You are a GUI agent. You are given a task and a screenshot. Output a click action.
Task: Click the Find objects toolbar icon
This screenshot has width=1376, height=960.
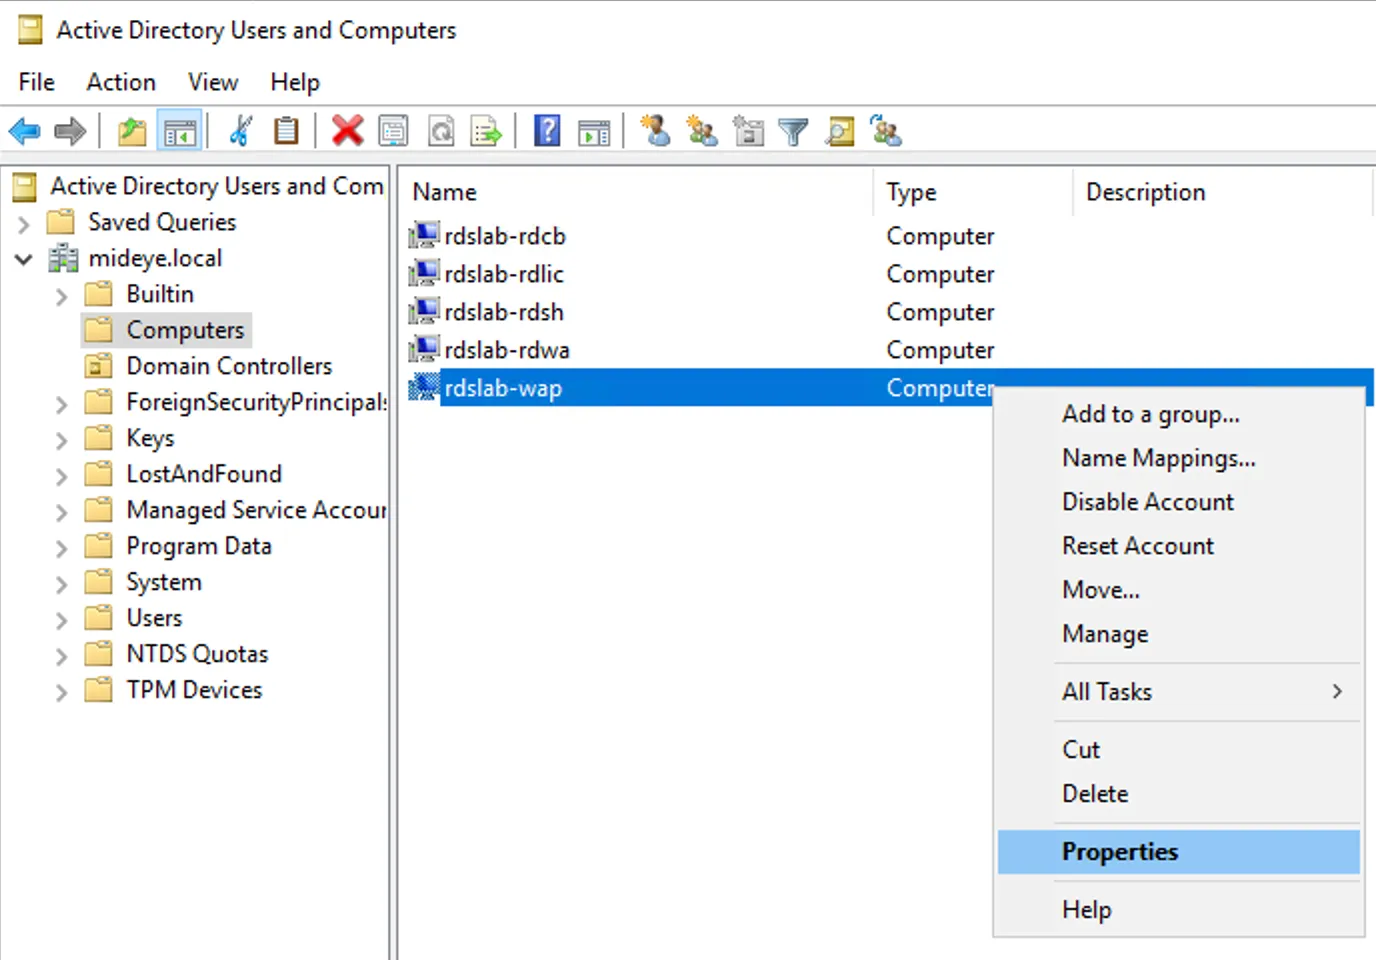839,130
